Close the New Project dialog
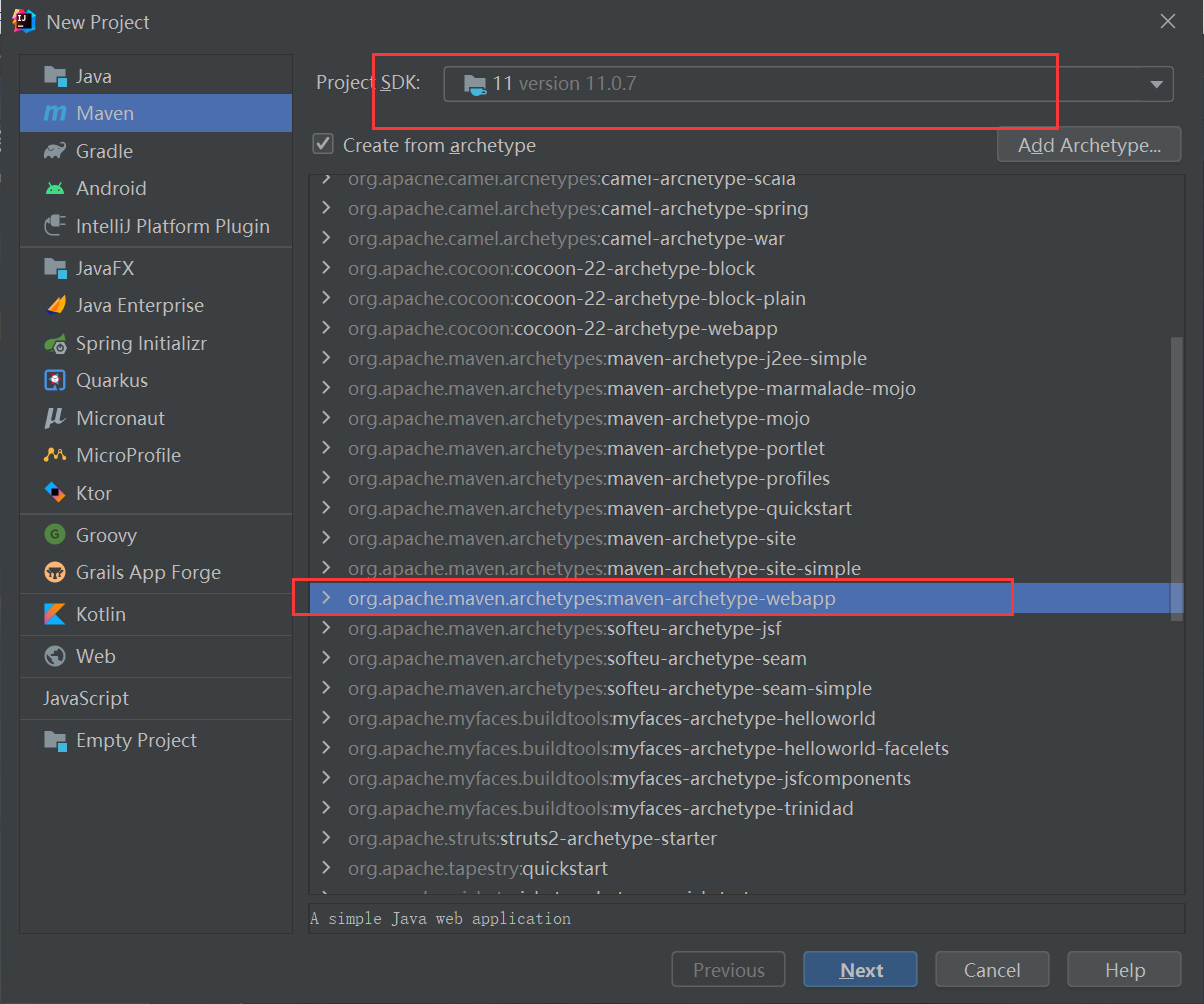 coord(1167,21)
